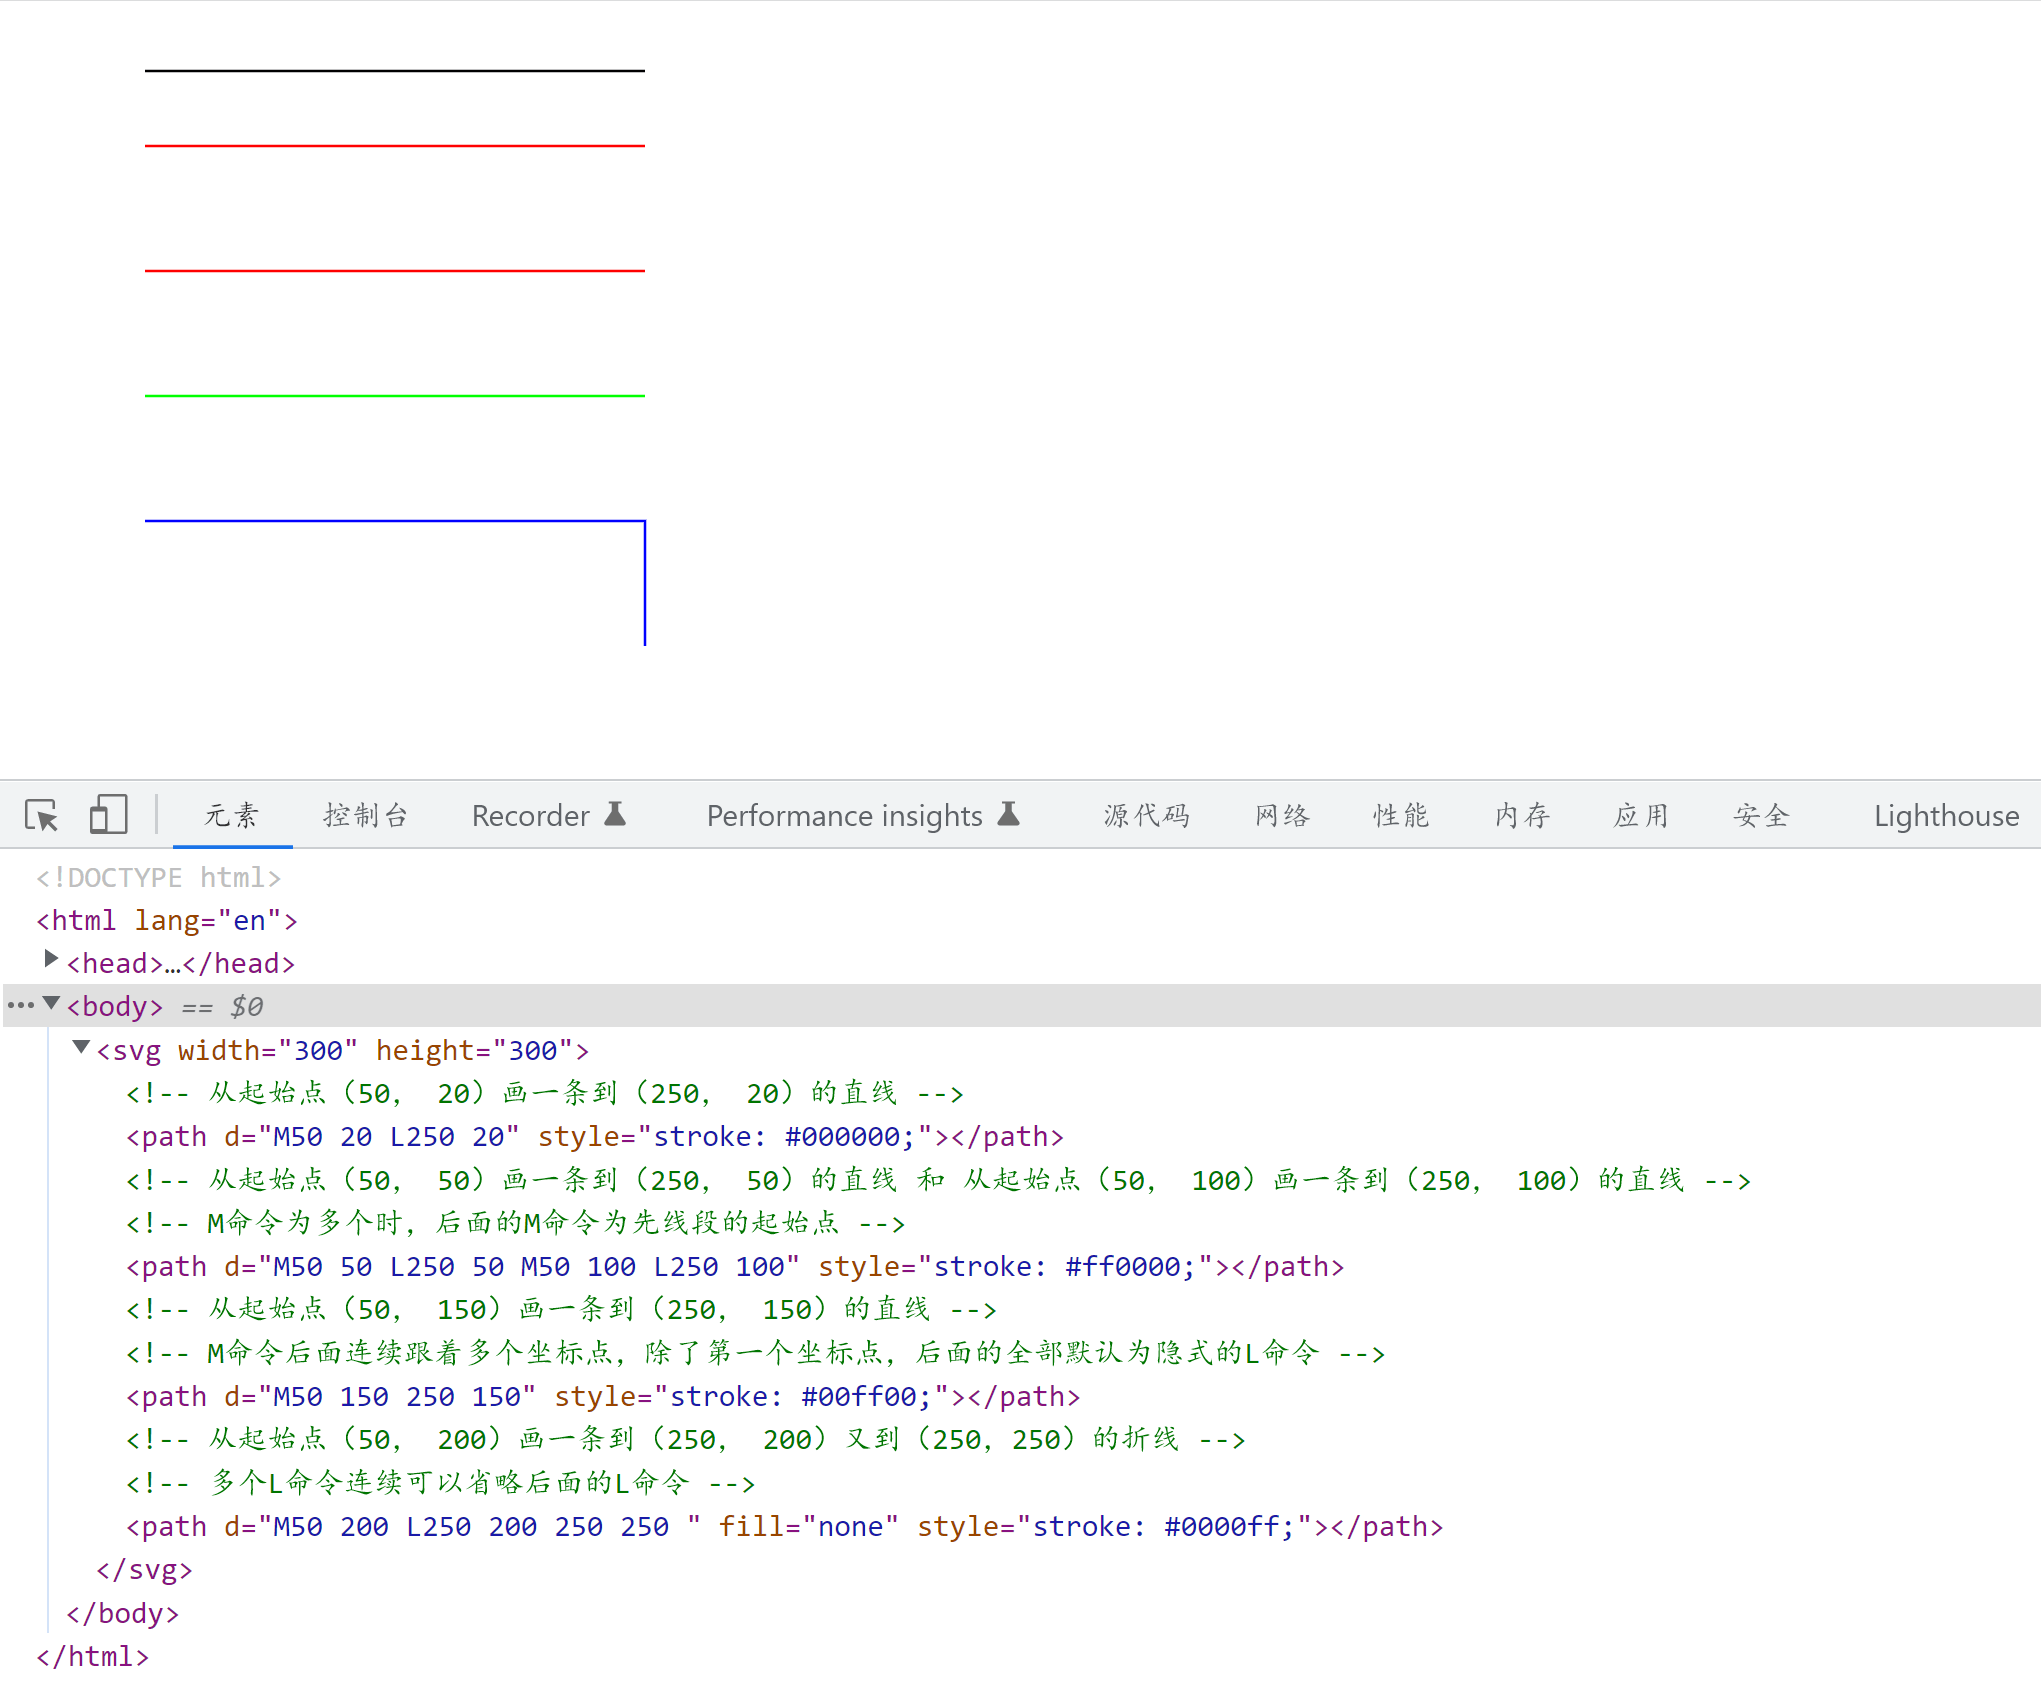Open the 安全 tab
The width and height of the screenshot is (2041, 1697).
(1761, 815)
